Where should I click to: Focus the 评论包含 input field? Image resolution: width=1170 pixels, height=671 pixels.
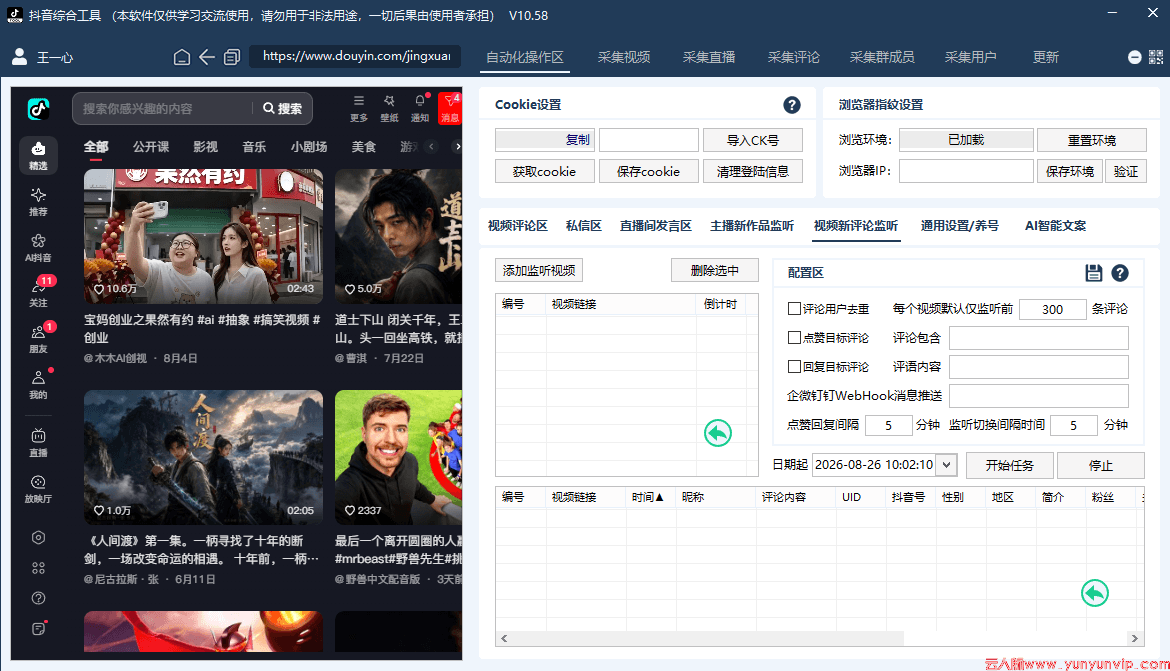click(x=1039, y=338)
